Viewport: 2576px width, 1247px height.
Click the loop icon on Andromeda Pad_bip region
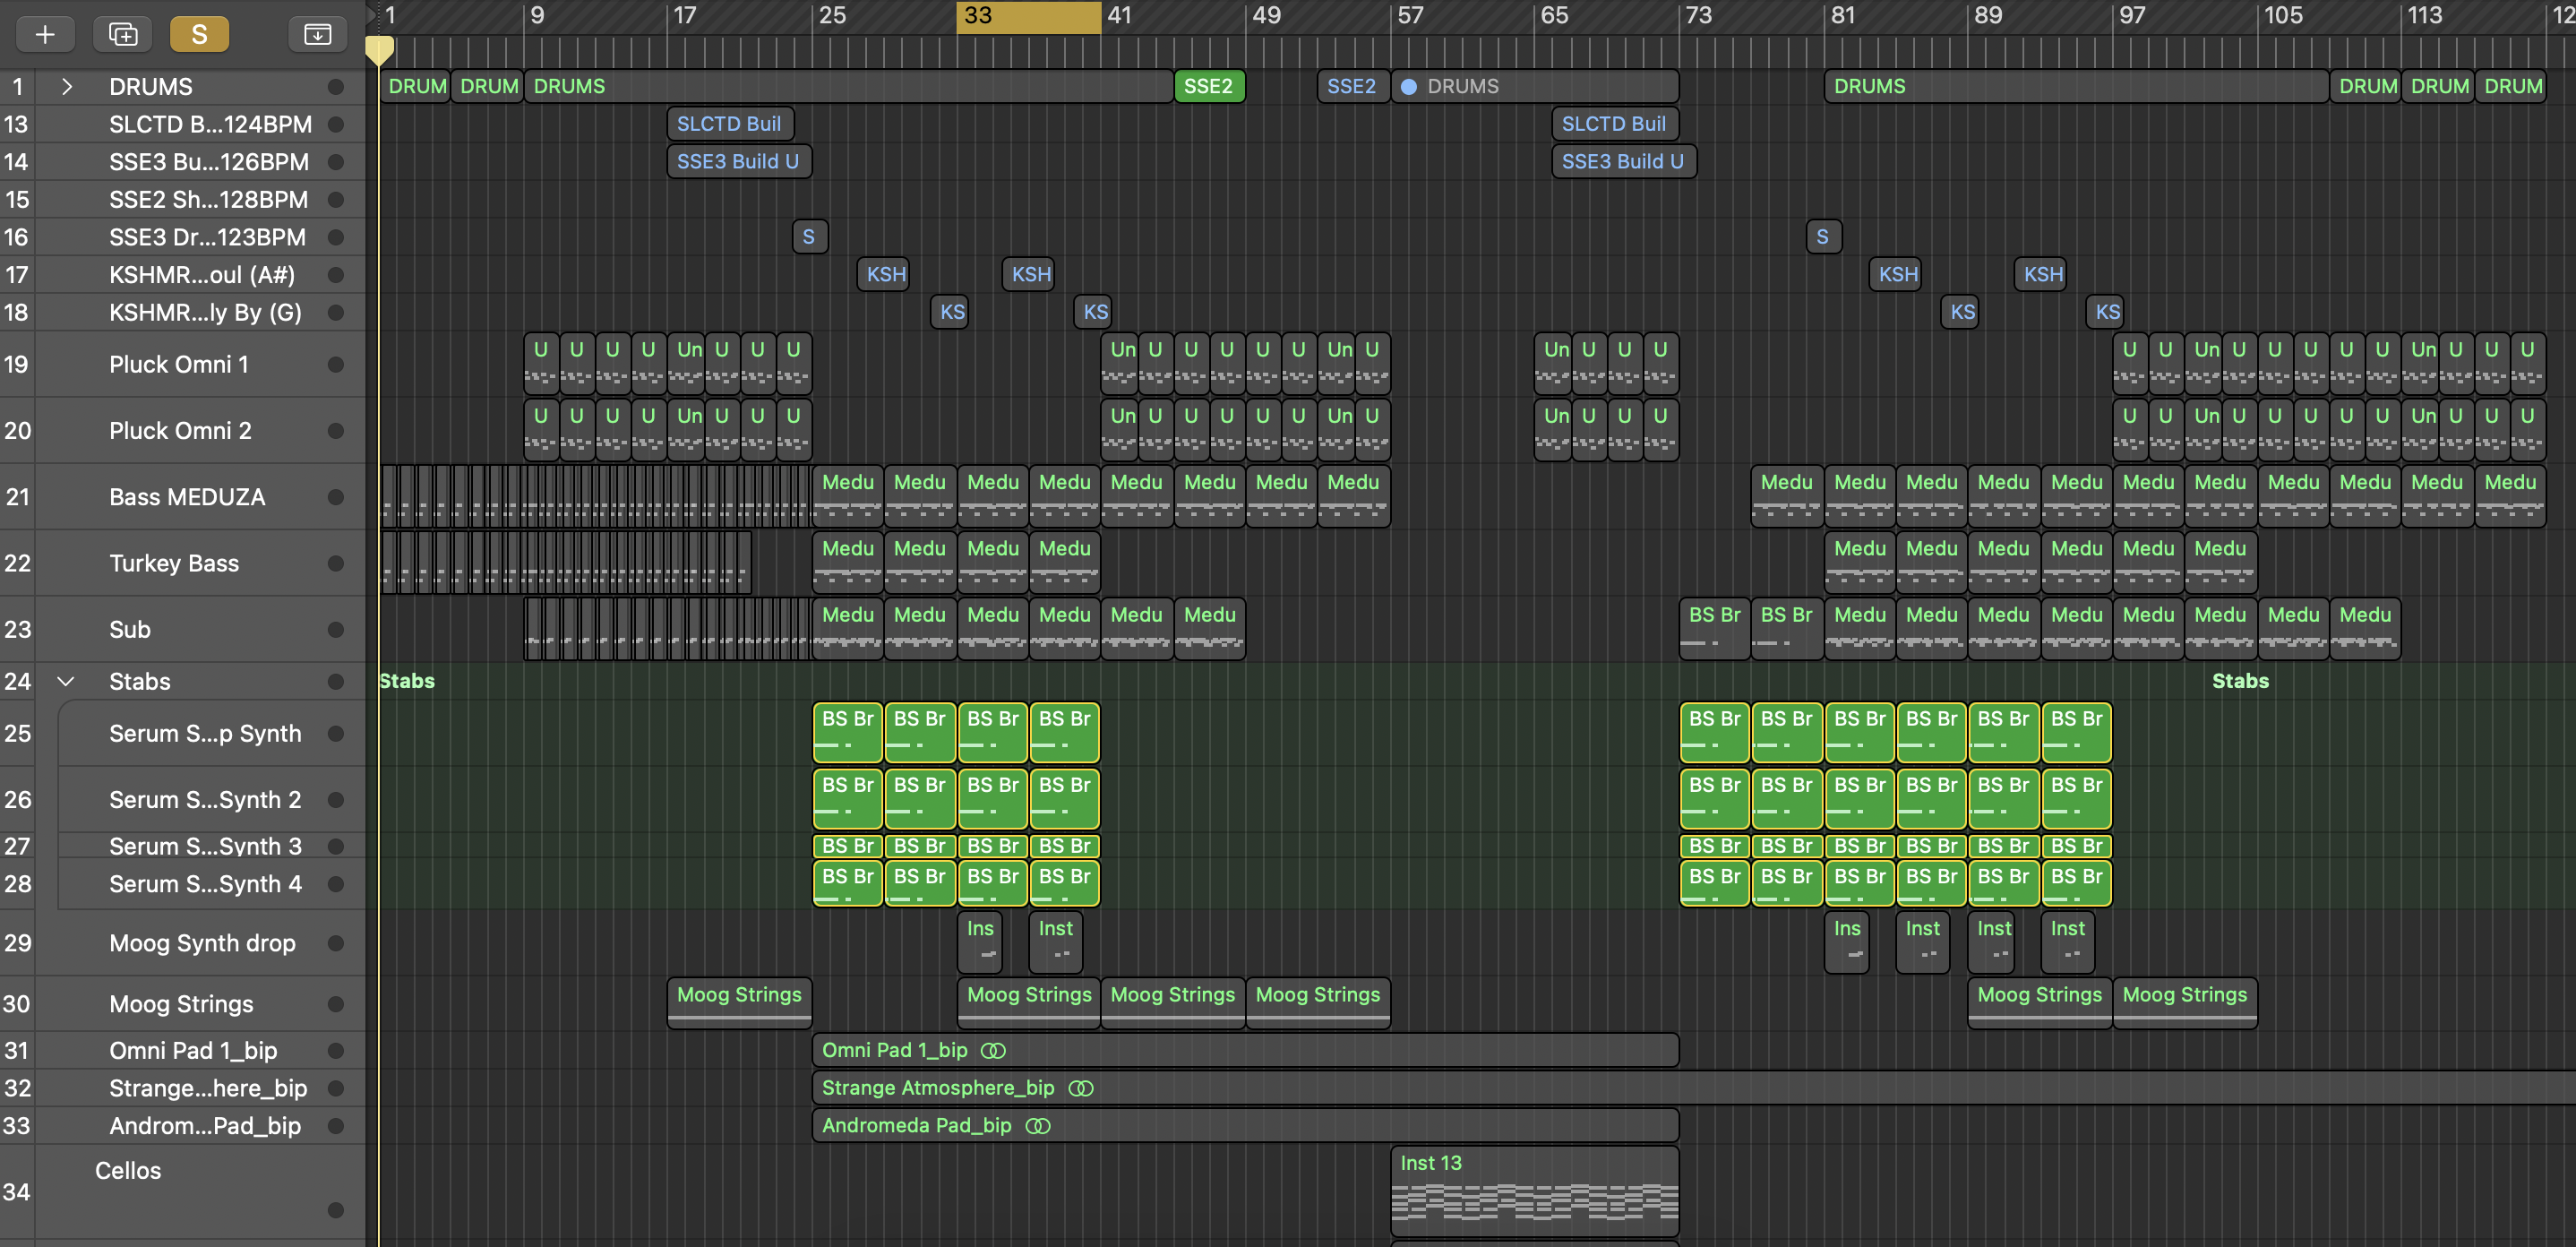click(1038, 1126)
